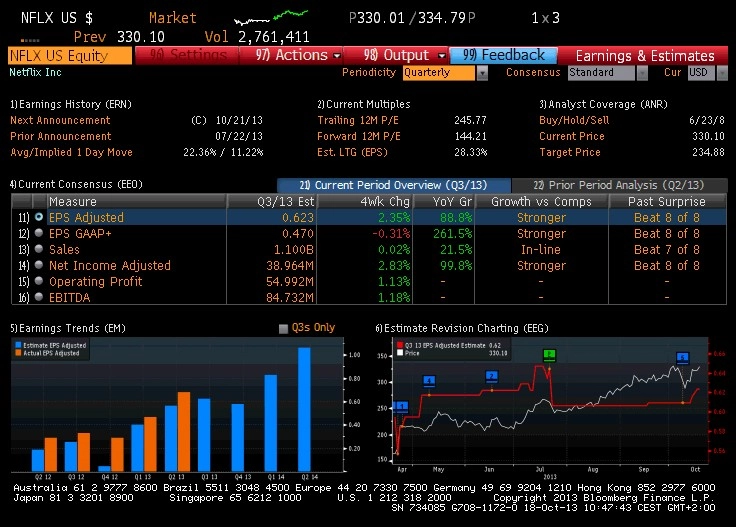Click the Q3/13 Est column header
The height and width of the screenshot is (527, 736).
[272, 201]
